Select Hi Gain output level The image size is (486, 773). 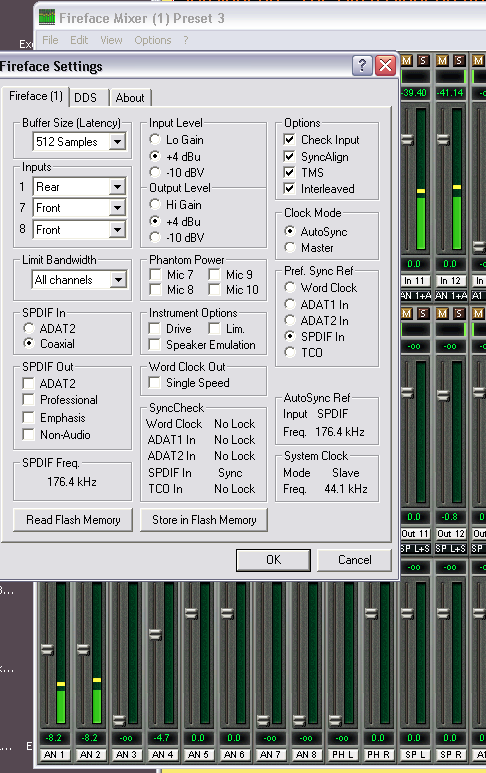pos(155,204)
